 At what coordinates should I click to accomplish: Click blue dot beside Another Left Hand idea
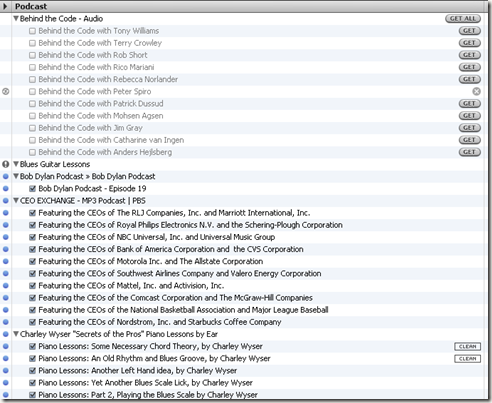pos(6,370)
